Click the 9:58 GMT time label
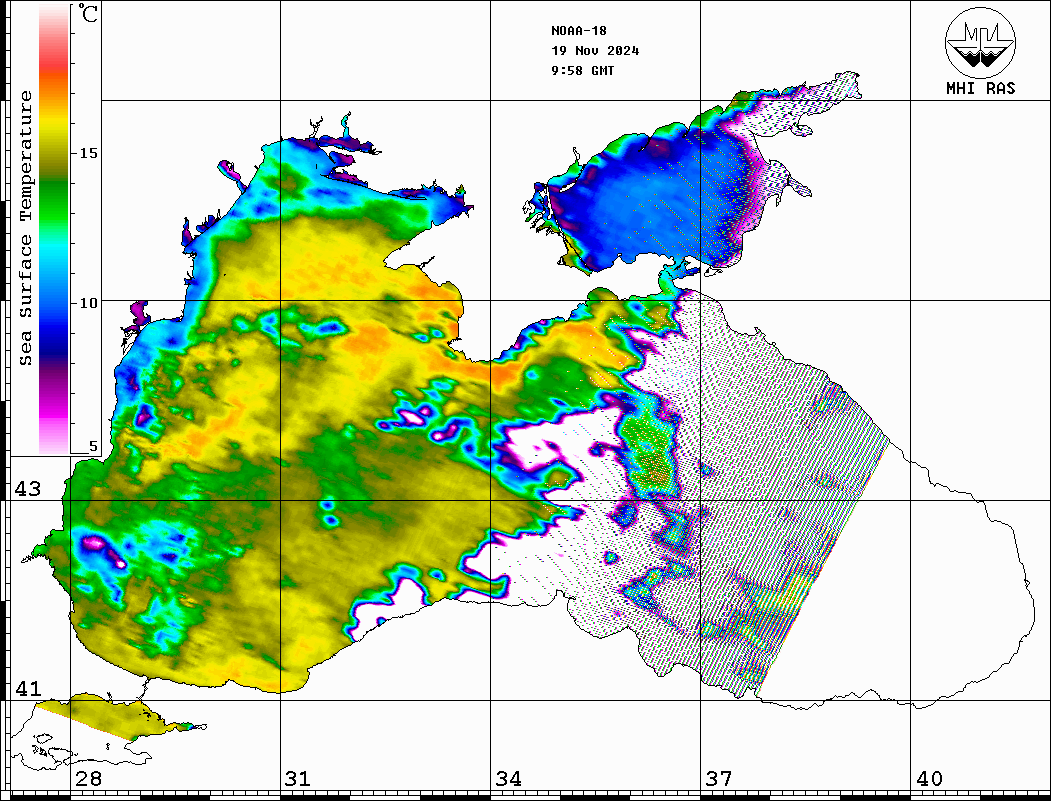 tap(583, 71)
